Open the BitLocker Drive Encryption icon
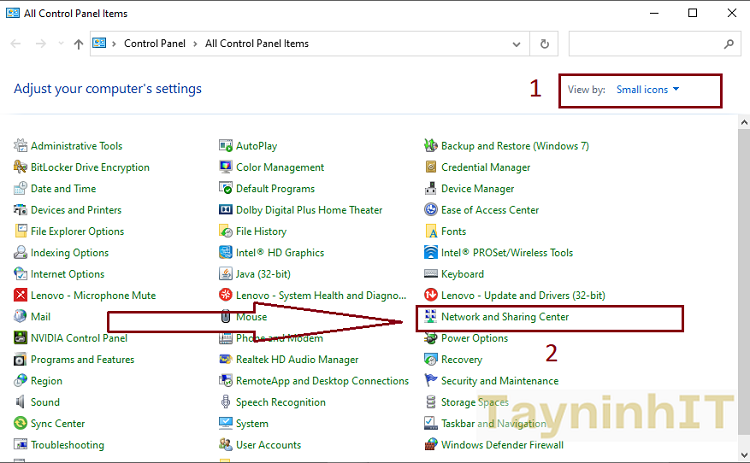Screen dimensions: 750x463 21,168
